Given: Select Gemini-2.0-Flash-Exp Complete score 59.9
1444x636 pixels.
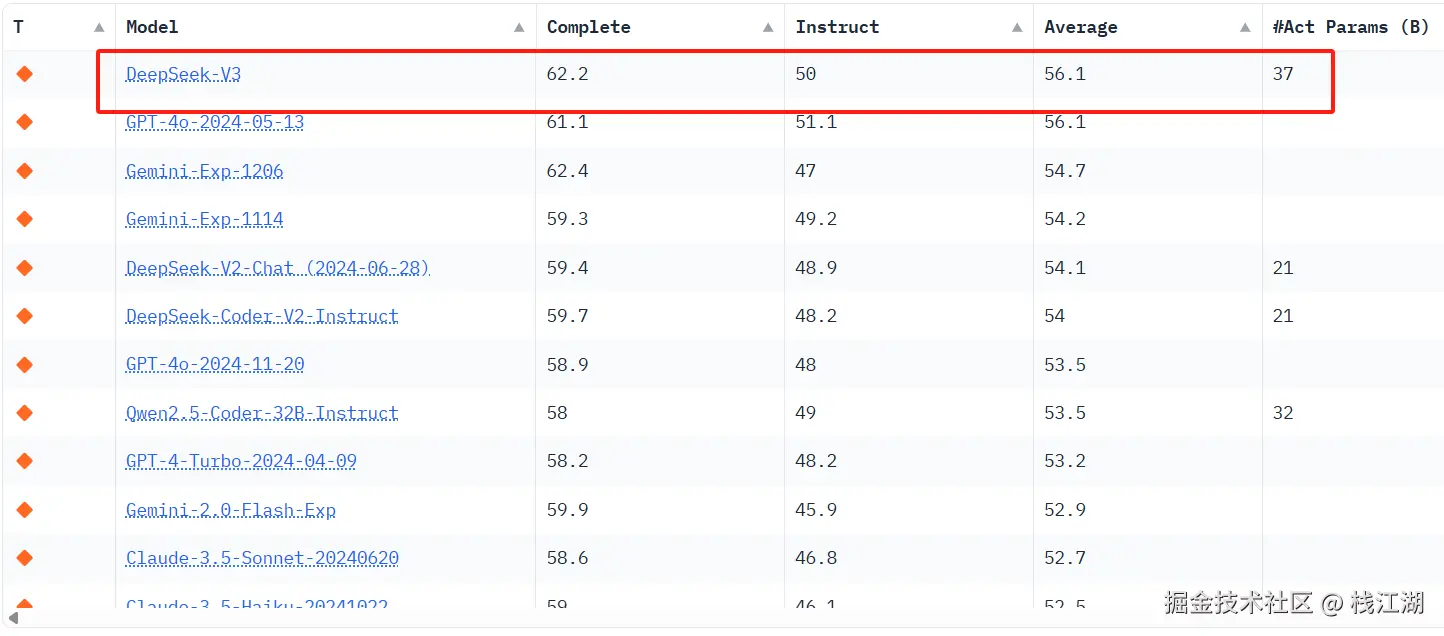Looking at the screenshot, I should point(567,510).
